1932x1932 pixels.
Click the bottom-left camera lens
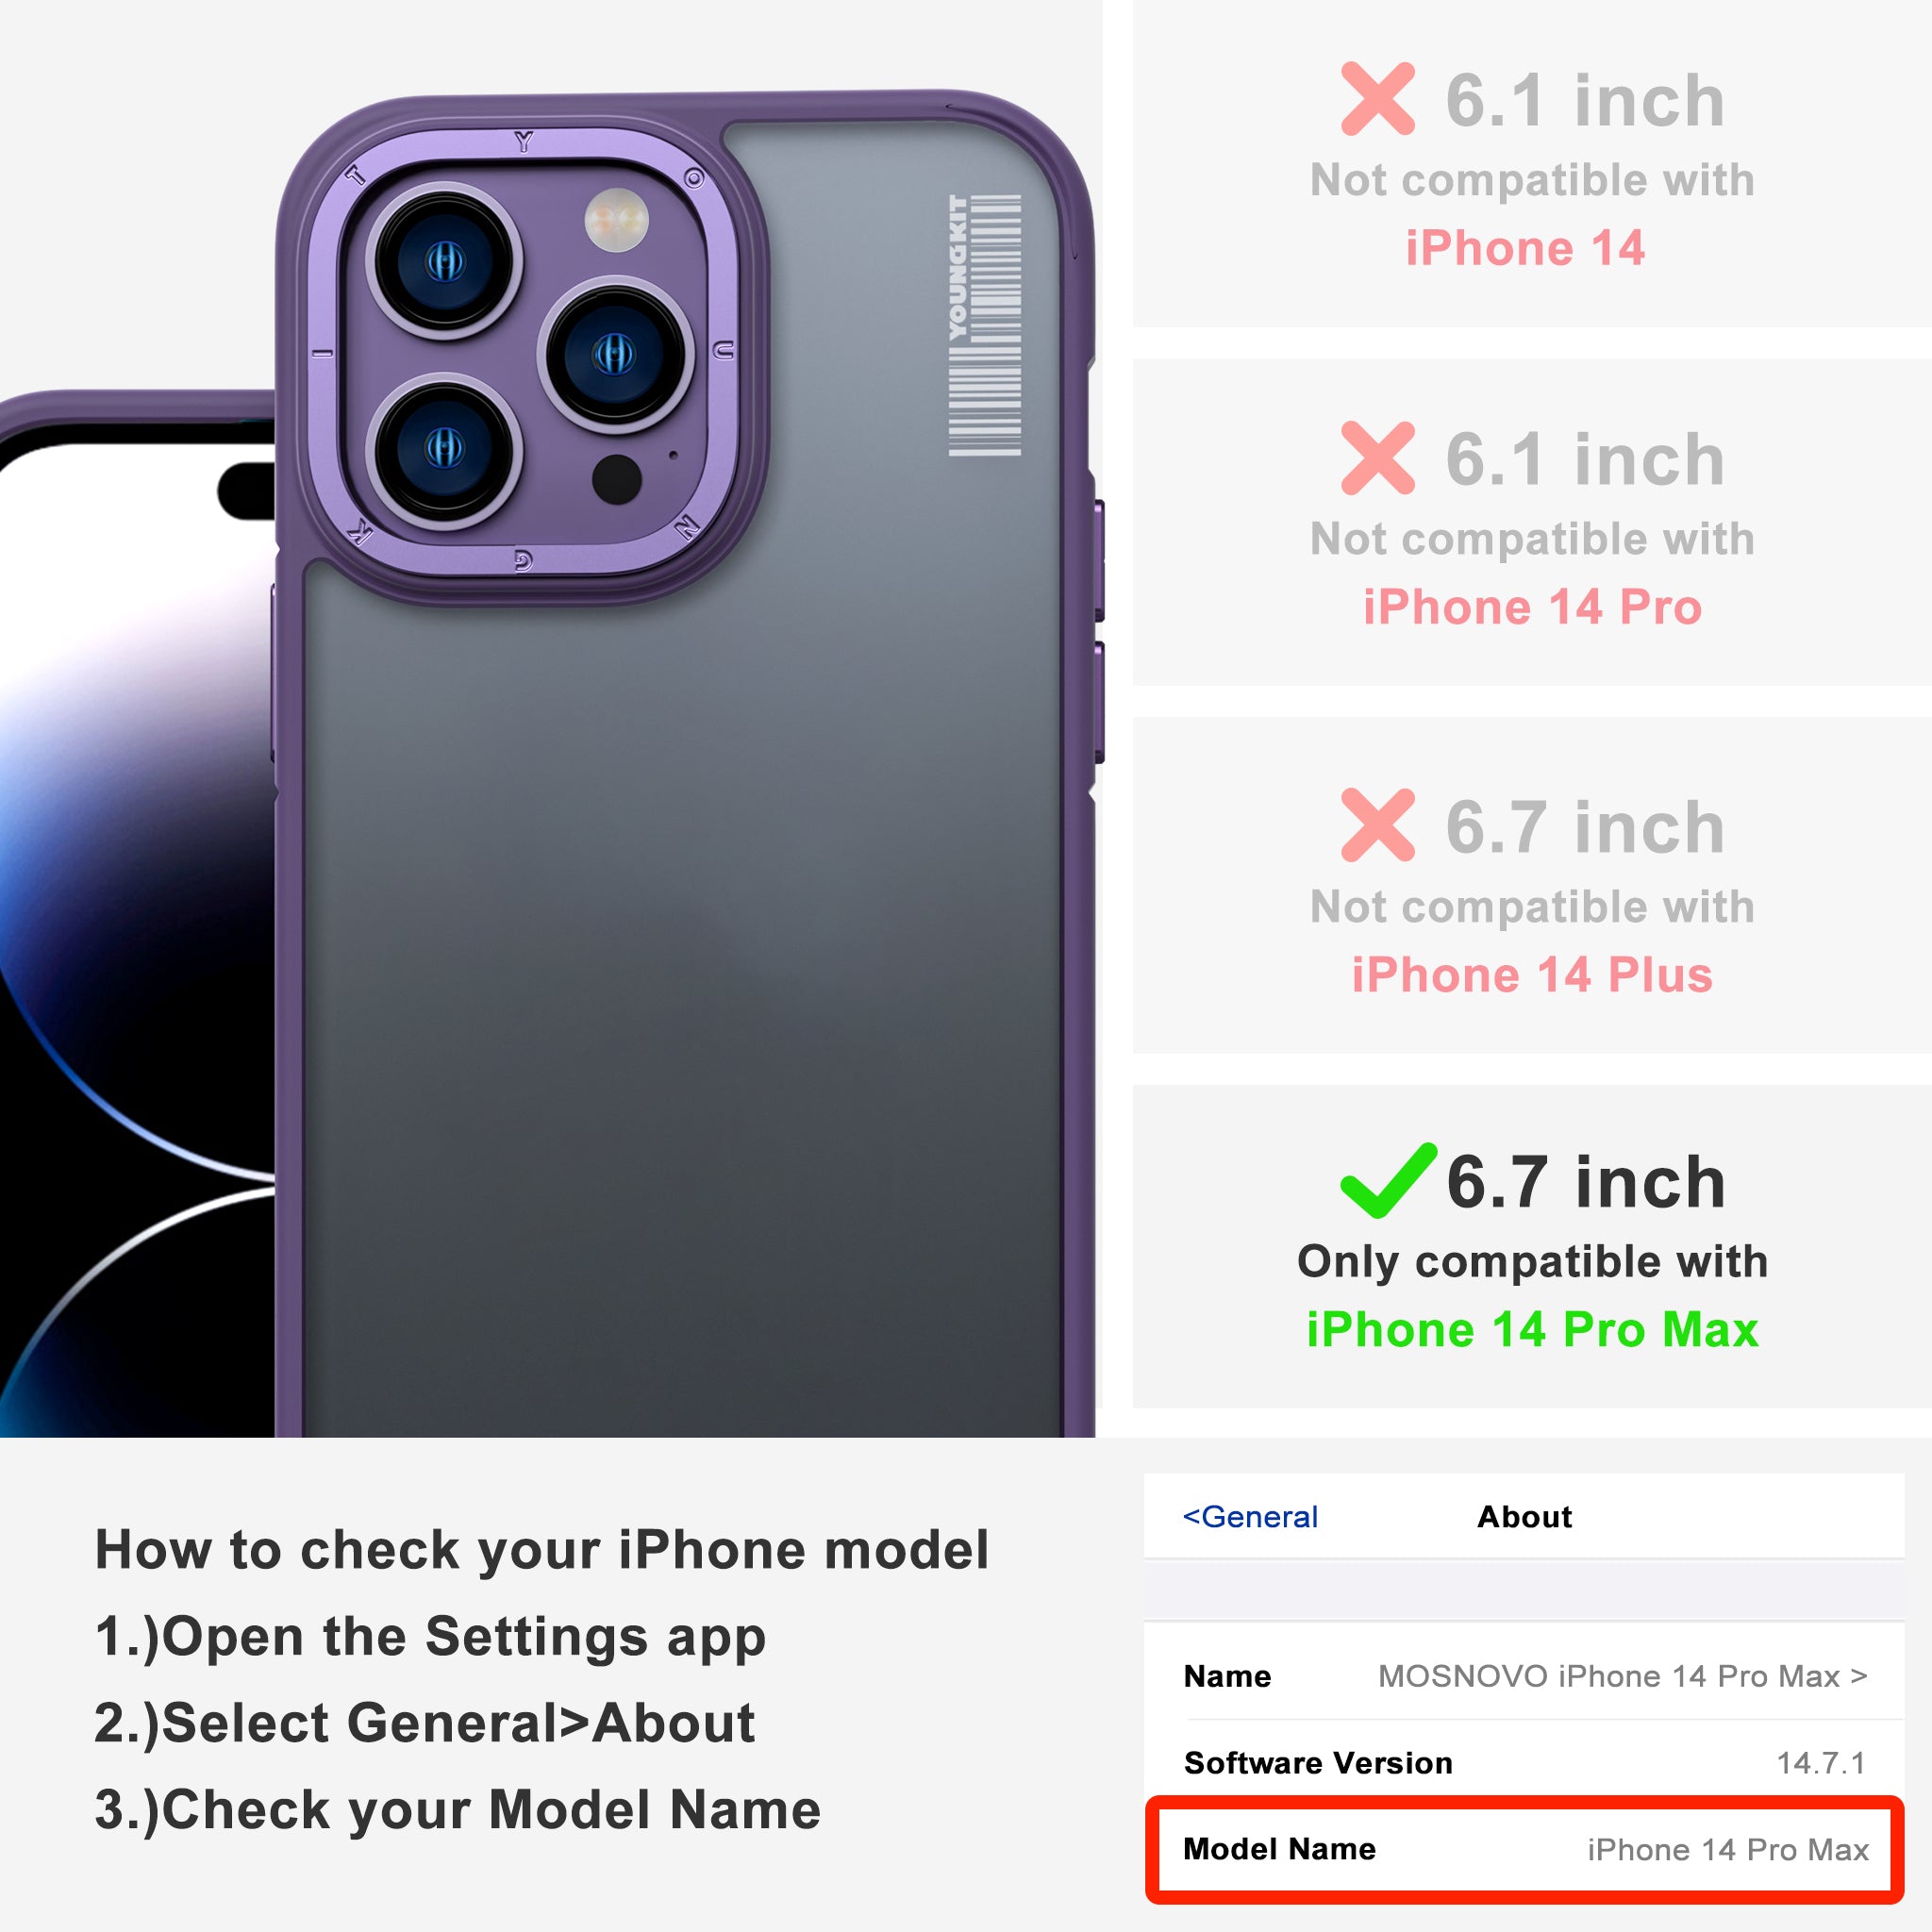(444, 448)
